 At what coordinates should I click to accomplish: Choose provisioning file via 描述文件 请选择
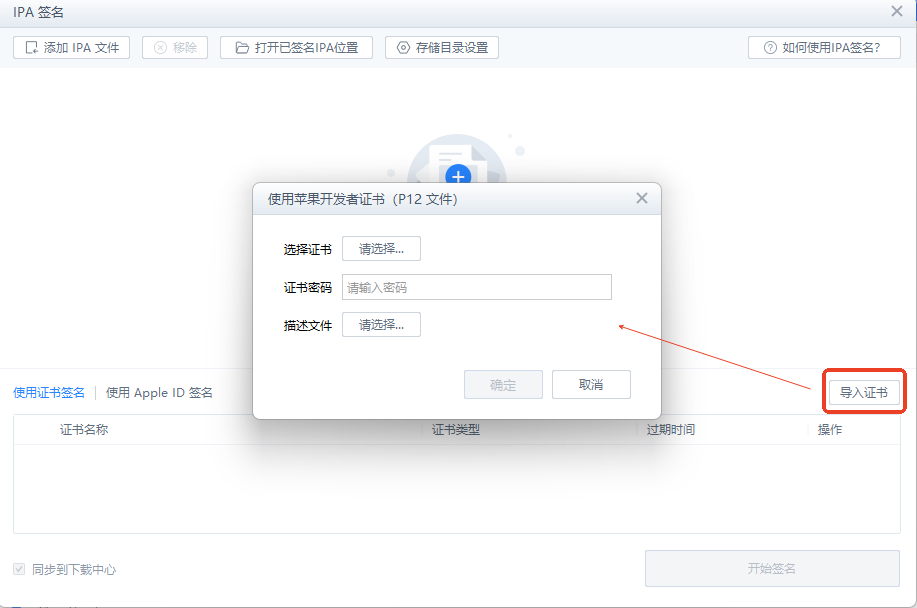pyautogui.click(x=381, y=325)
